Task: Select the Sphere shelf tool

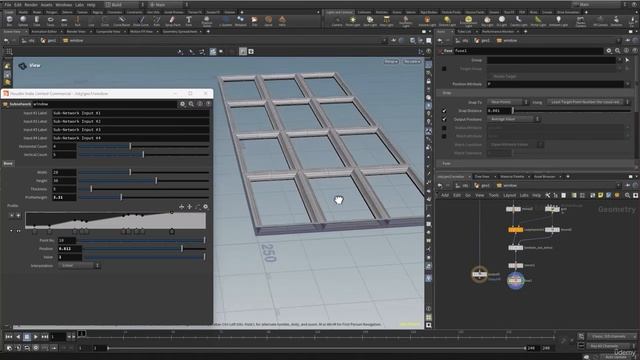Action: (23, 20)
